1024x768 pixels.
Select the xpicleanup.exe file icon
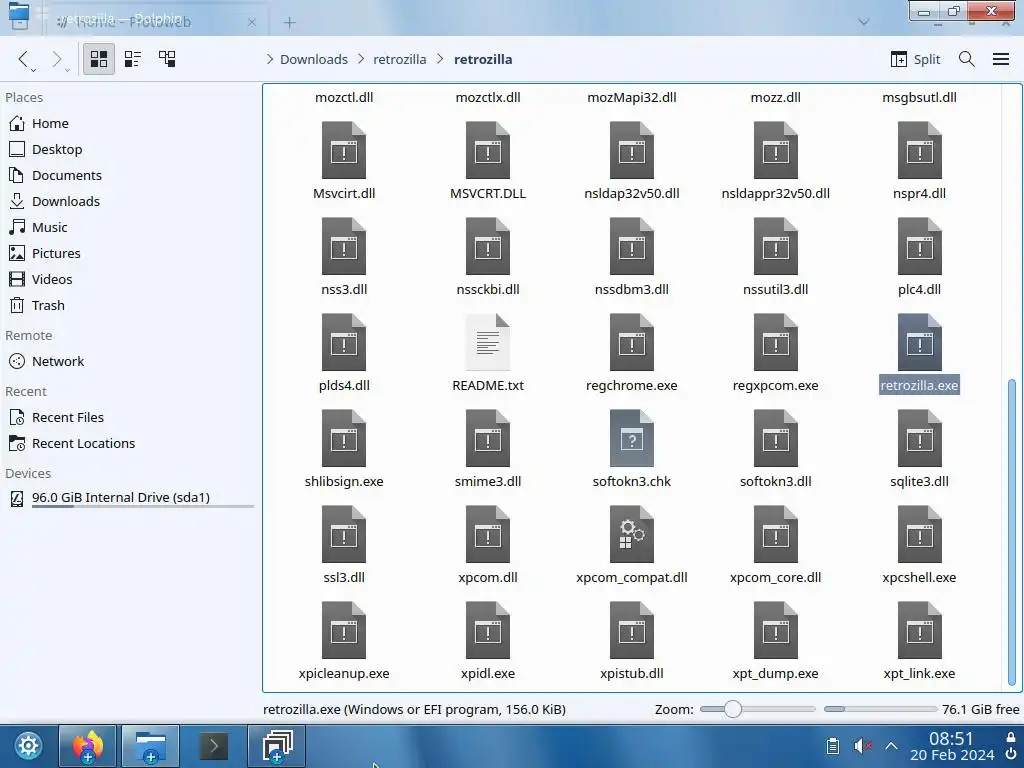click(x=344, y=630)
